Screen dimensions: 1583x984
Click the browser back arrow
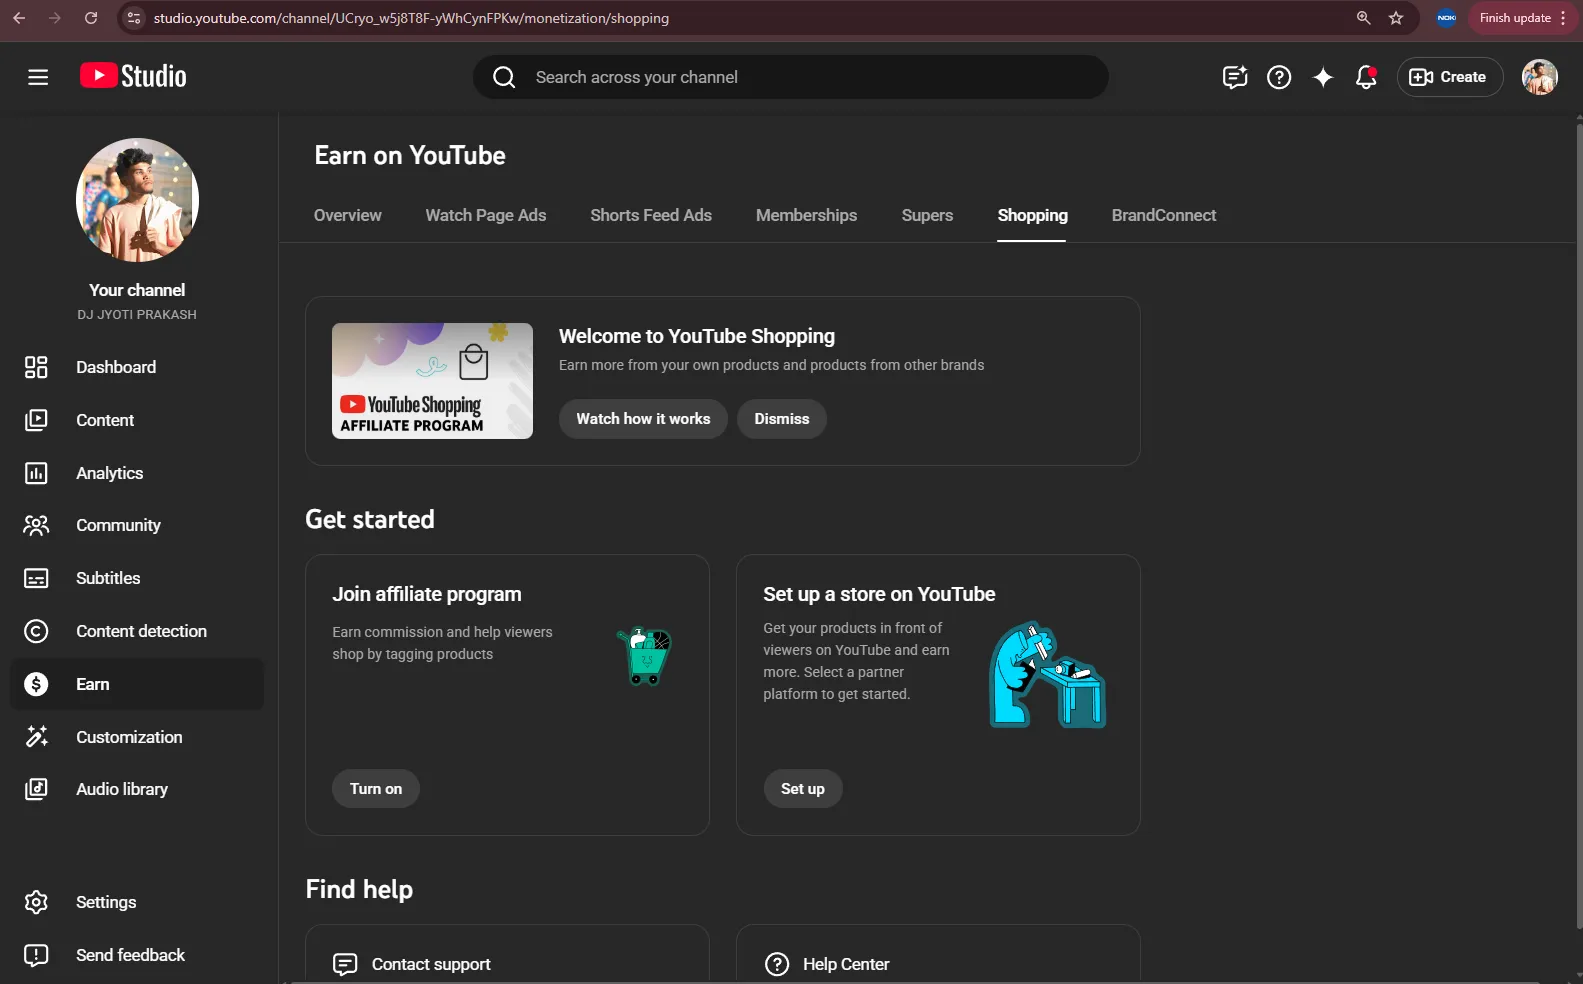(19, 18)
